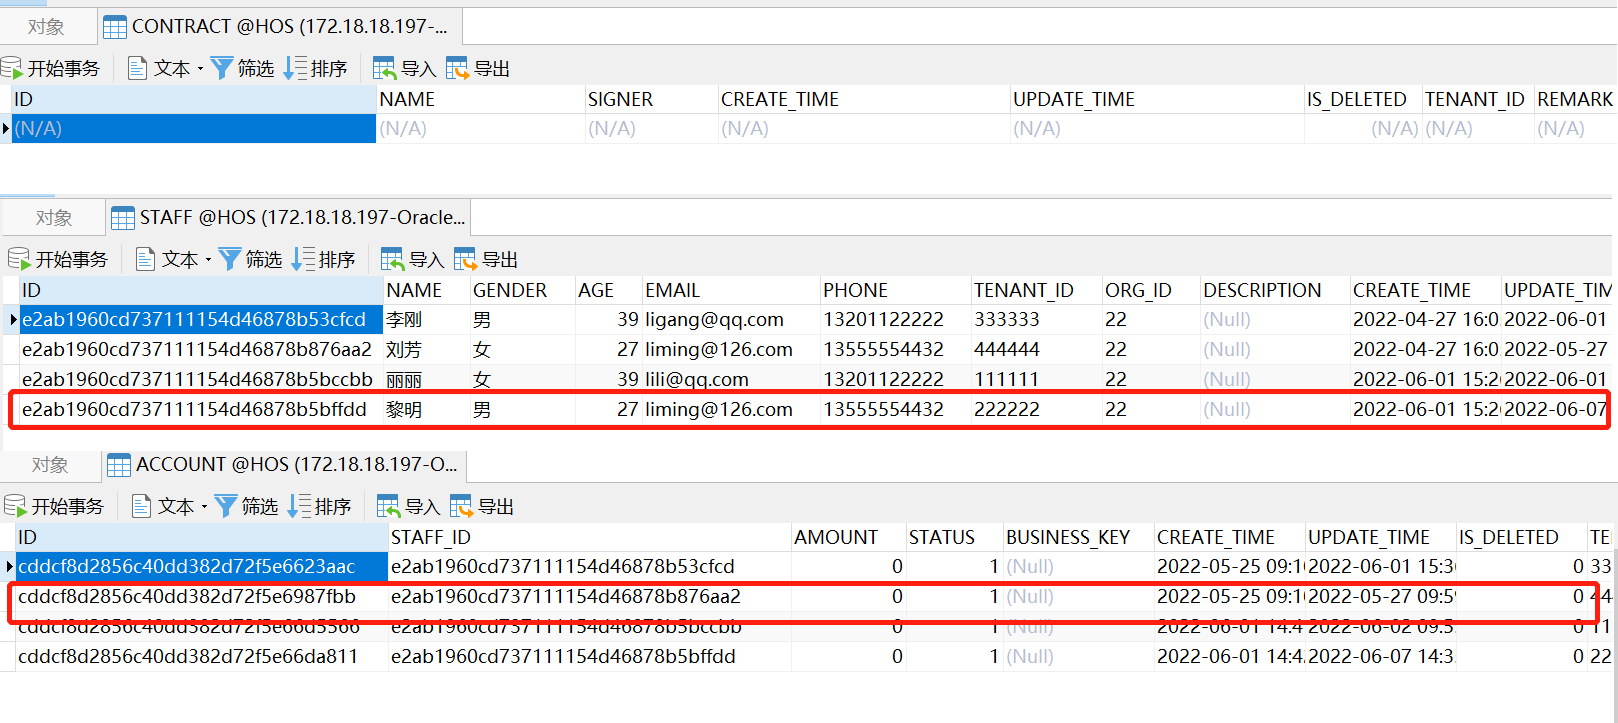This screenshot has height=723, width=1618.
Task: Click AMOUNT column header in ACCOUNT table
Action: (x=836, y=537)
